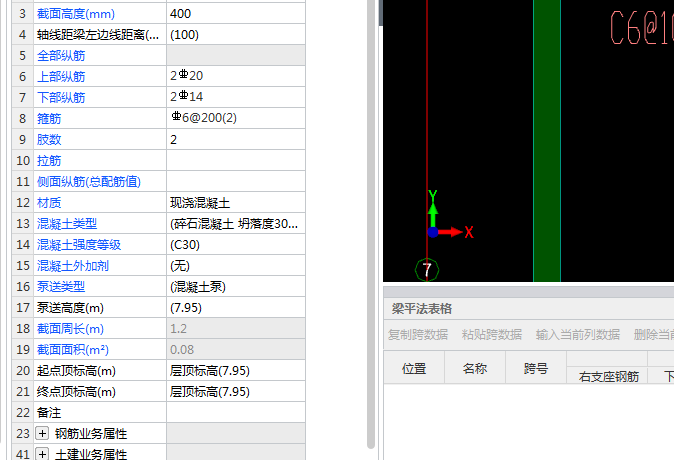Open the 泵送类型 (混凝土泵) field

tap(236, 287)
